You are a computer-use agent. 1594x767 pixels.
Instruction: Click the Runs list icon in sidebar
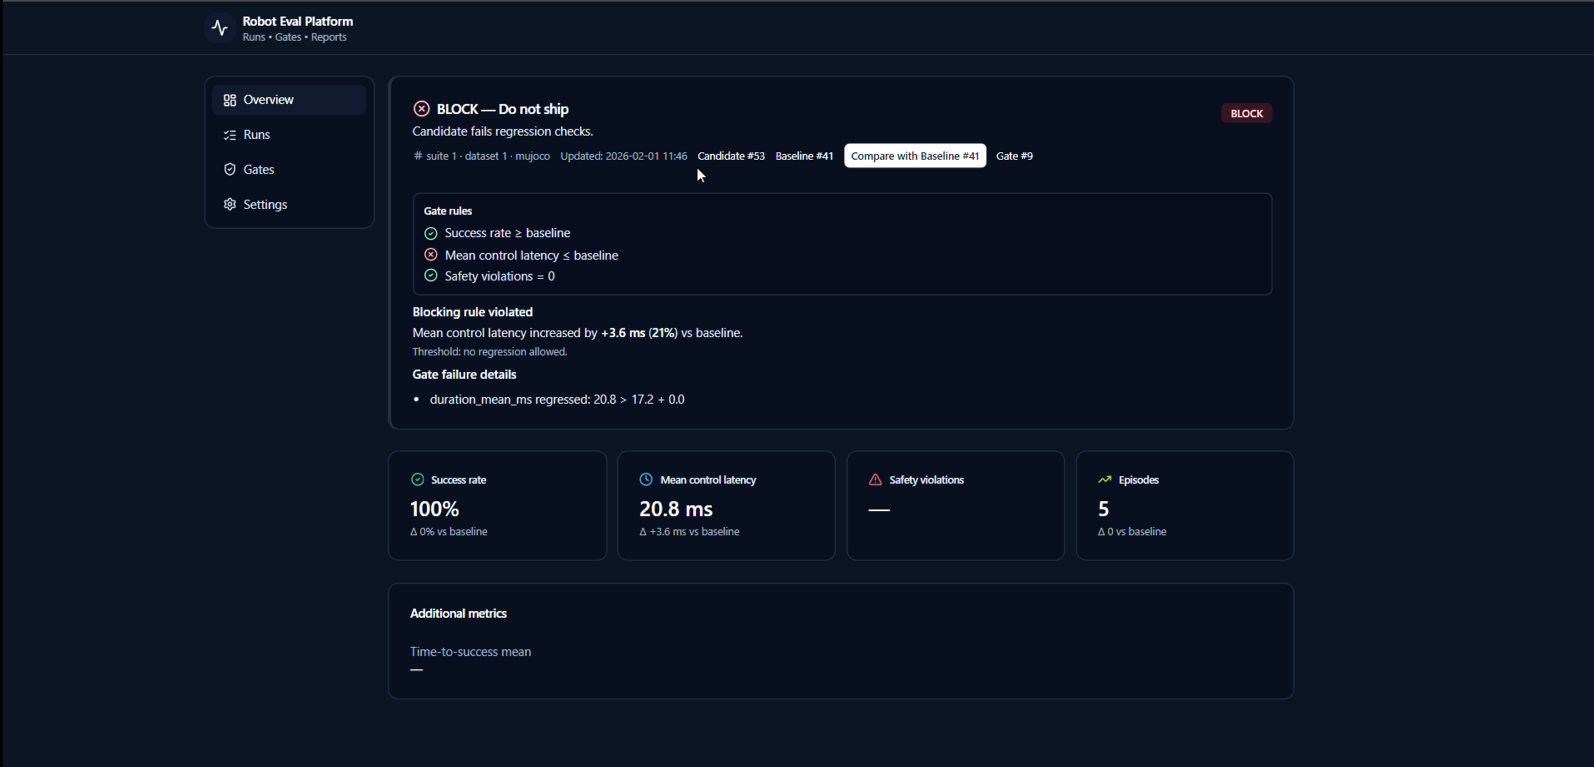(x=230, y=135)
